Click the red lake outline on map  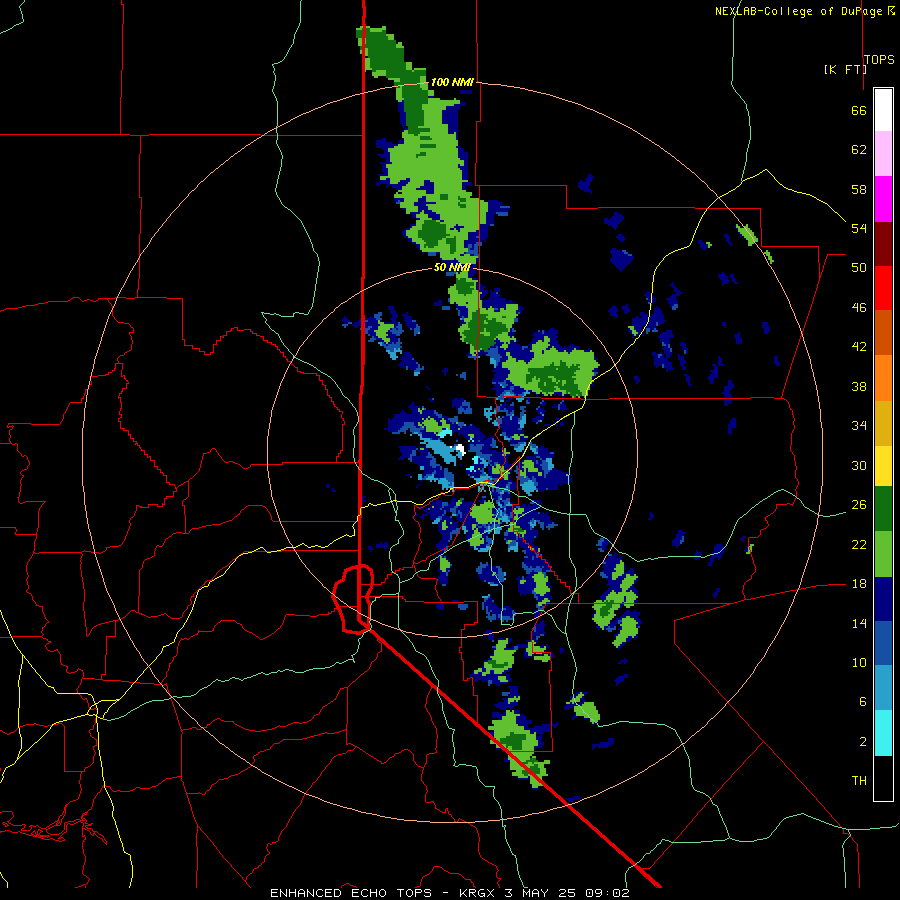353,599
